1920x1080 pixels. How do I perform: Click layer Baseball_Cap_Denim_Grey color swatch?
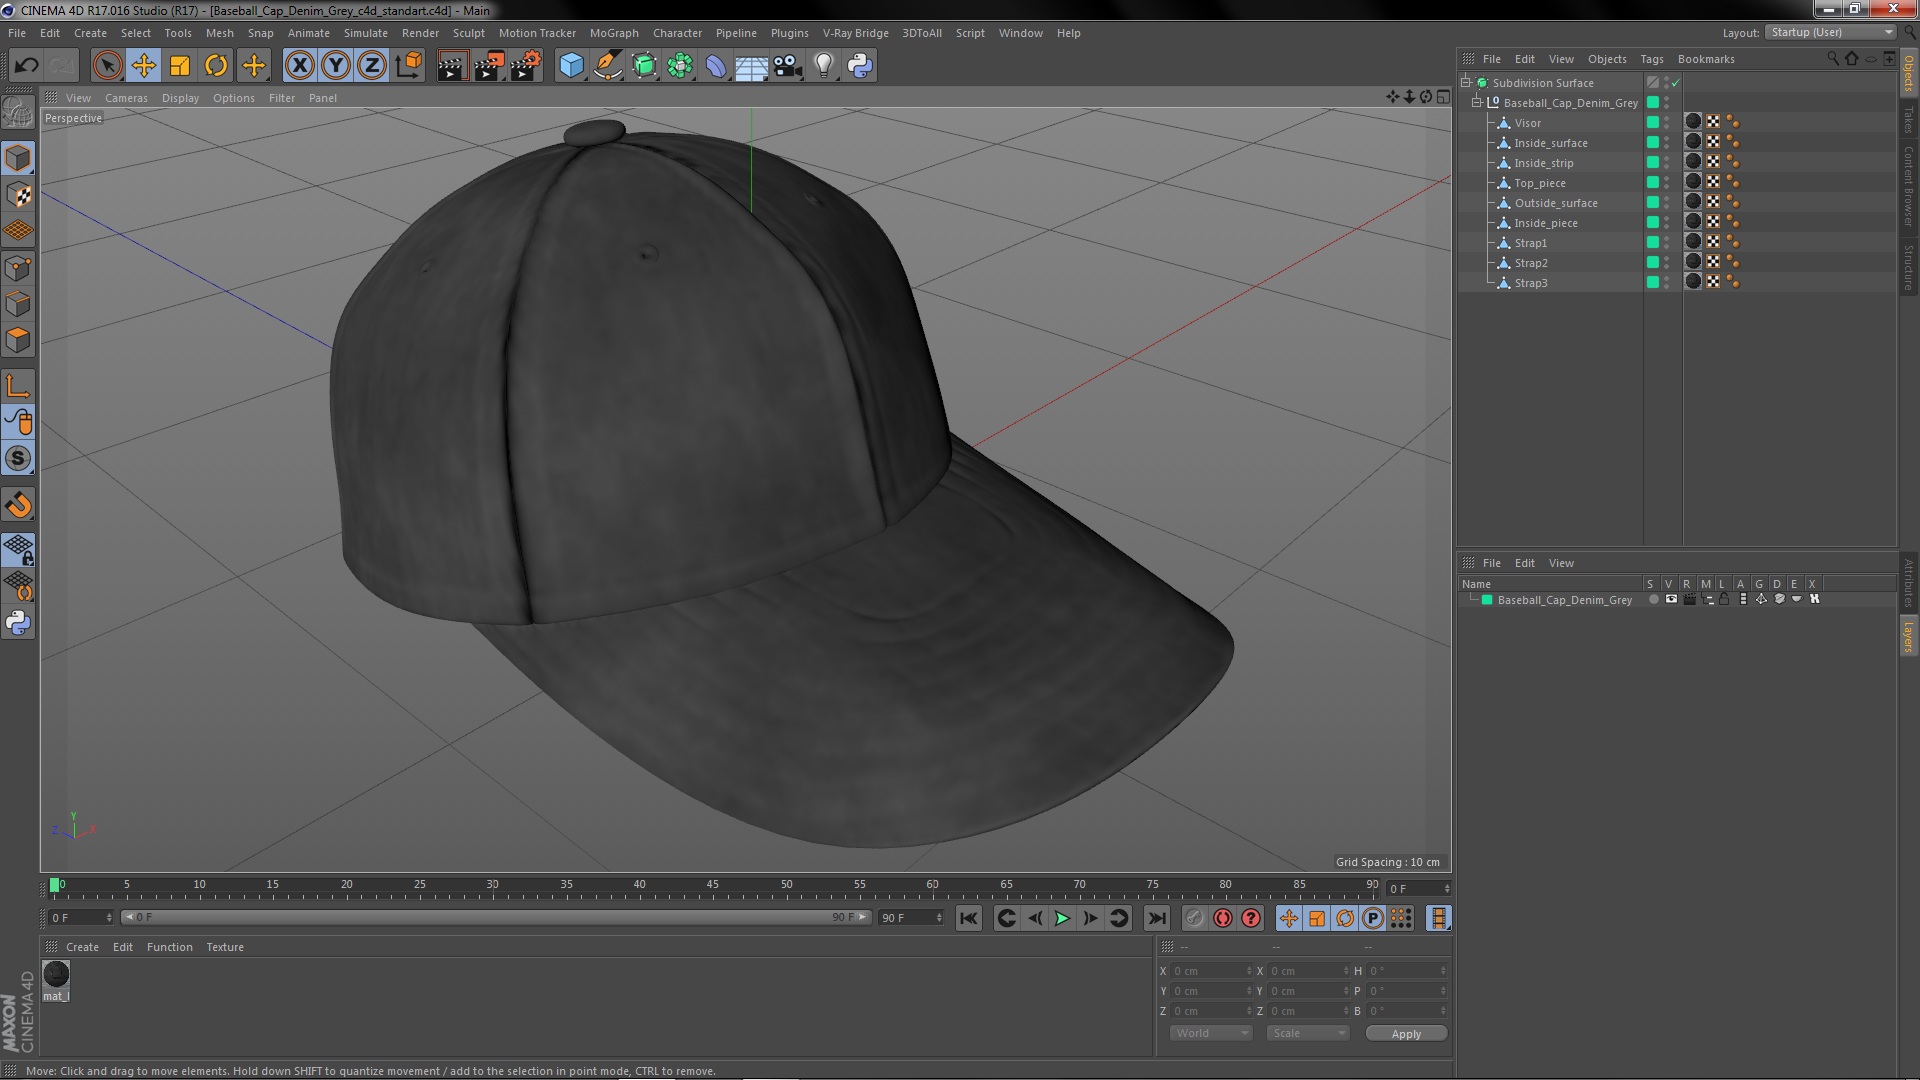click(1487, 600)
